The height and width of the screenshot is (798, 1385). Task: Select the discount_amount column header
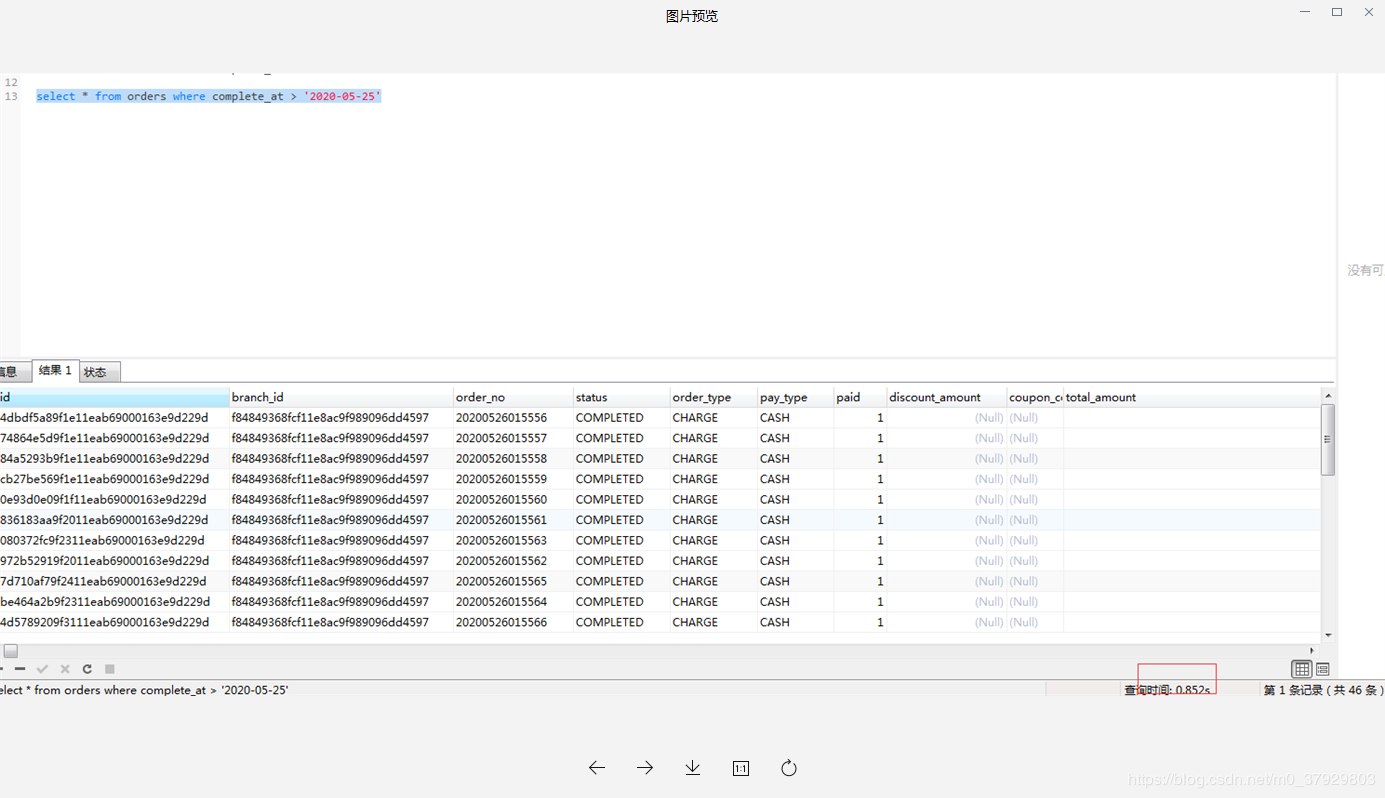tap(947, 397)
